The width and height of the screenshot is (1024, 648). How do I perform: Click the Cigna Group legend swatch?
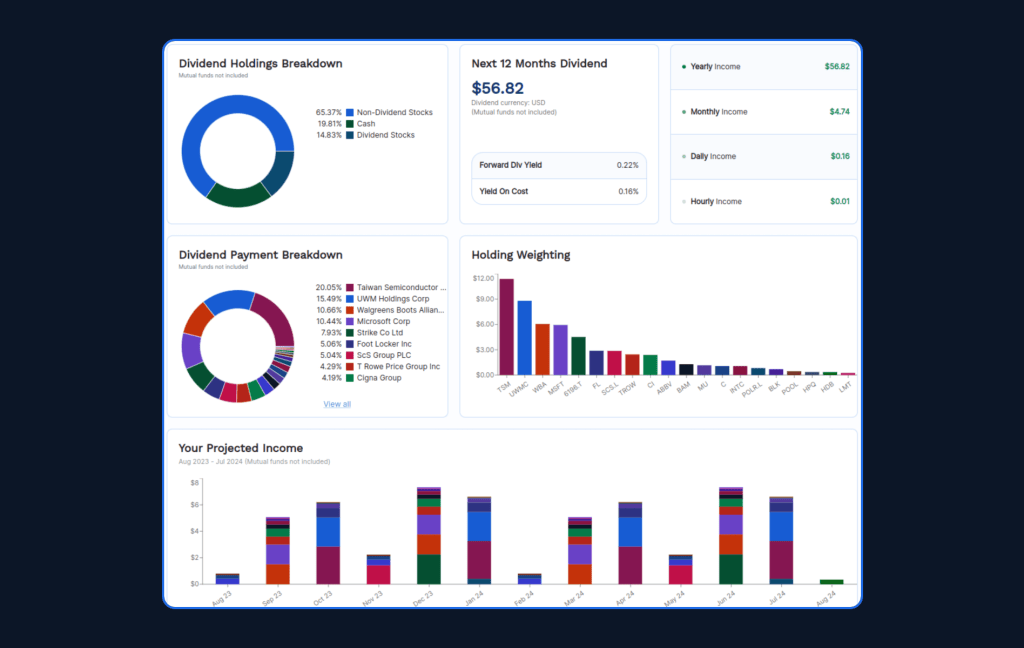click(350, 378)
